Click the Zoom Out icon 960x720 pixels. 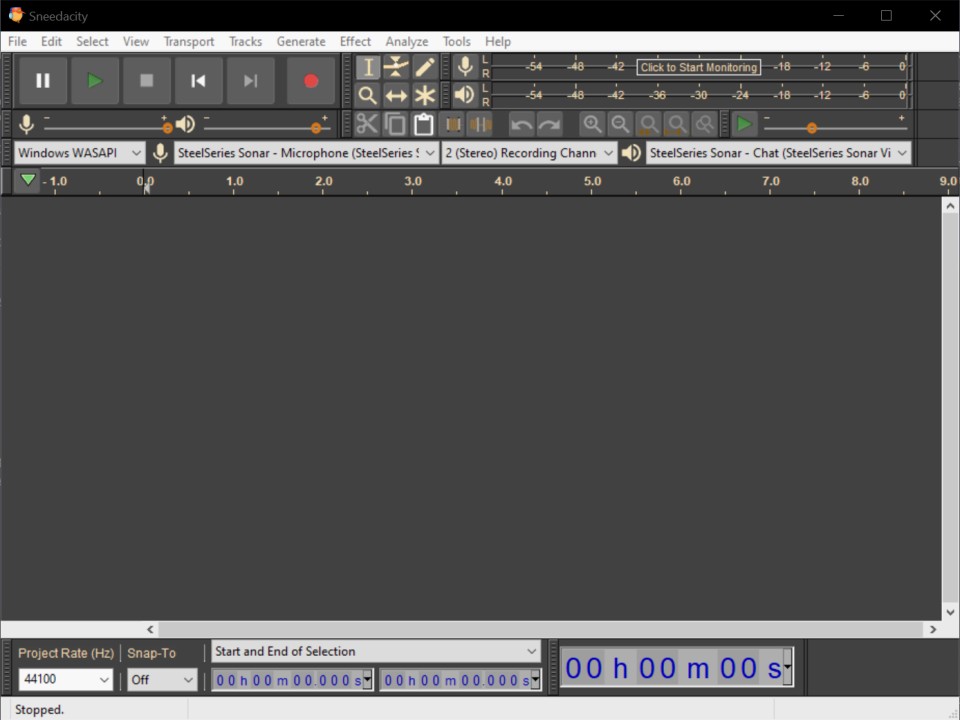[620, 124]
